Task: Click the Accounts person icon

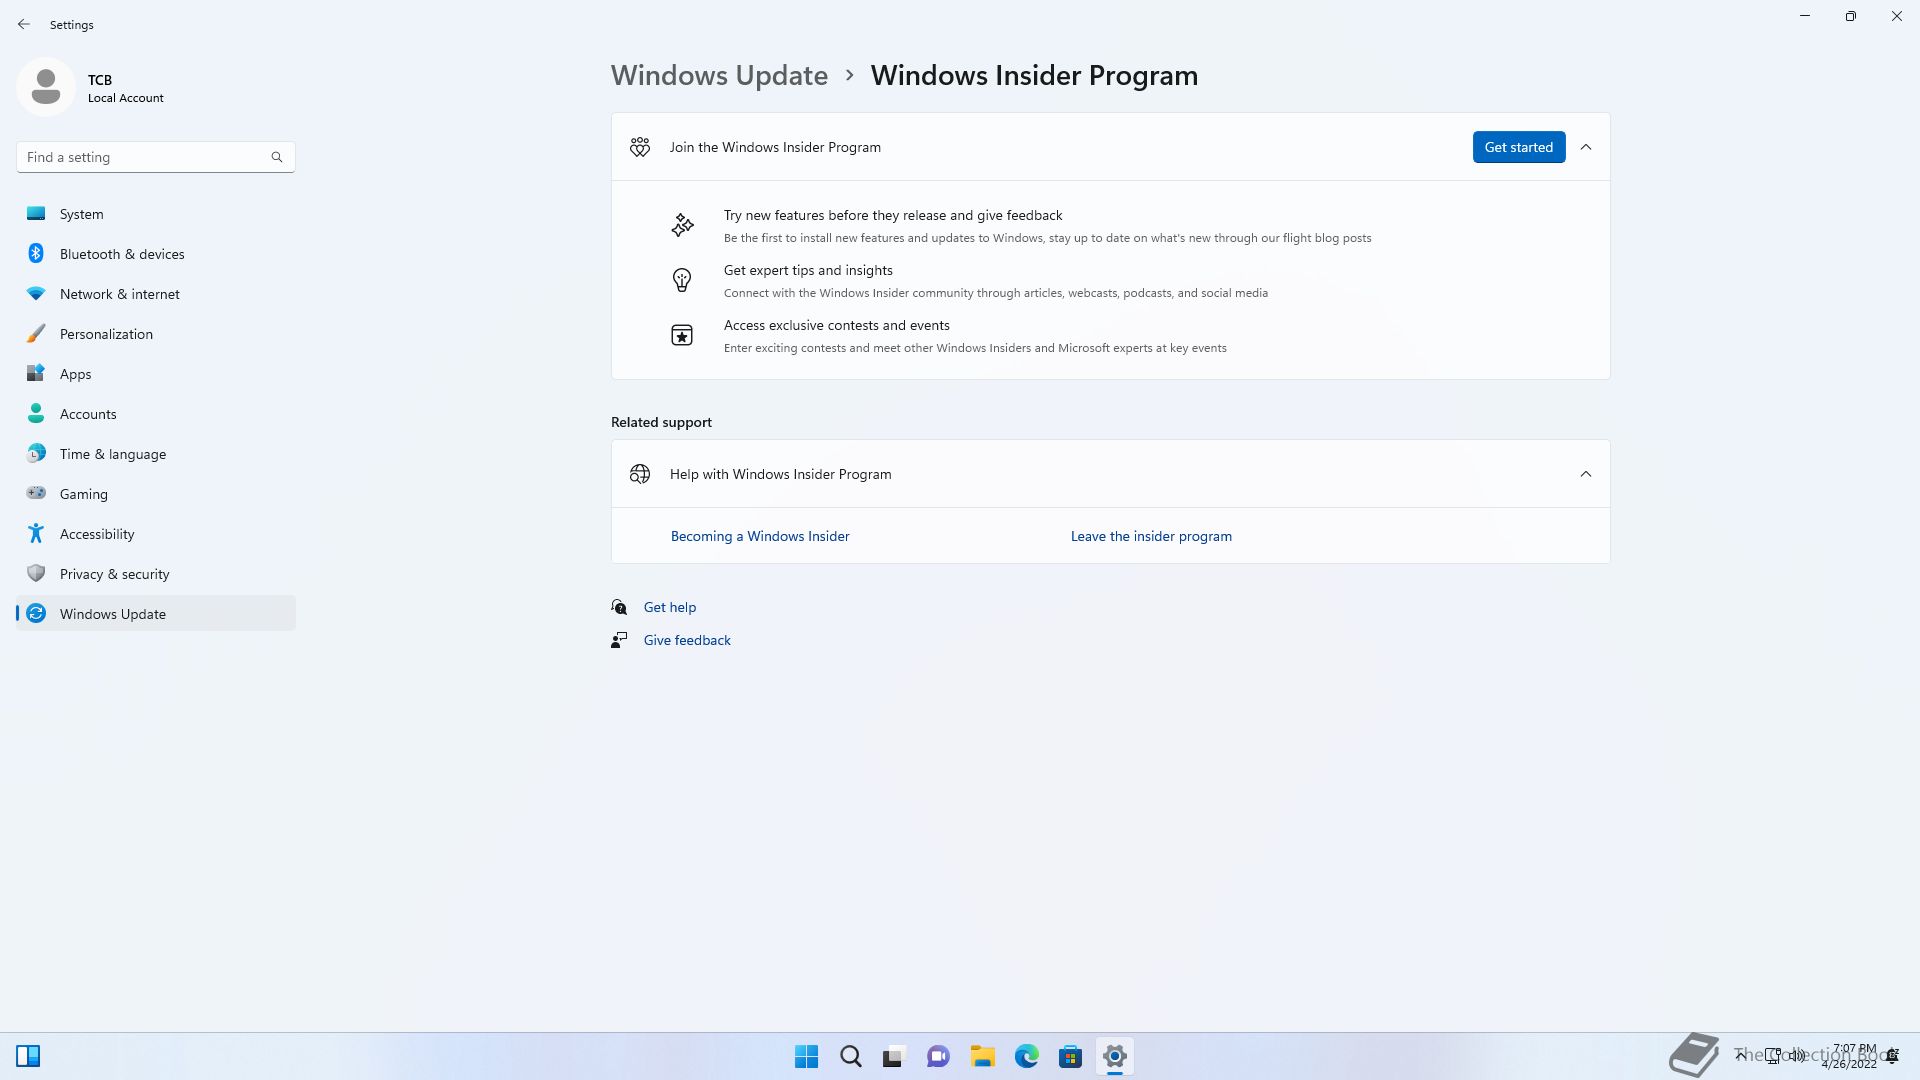Action: 36,413
